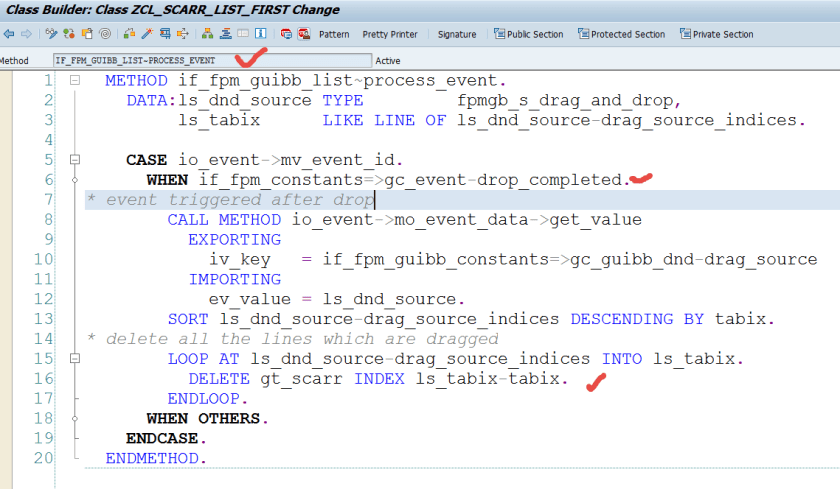Click 'iv_key' parameter on line 10
Viewport: 840px width, 489px height.
pyautogui.click(x=239, y=260)
